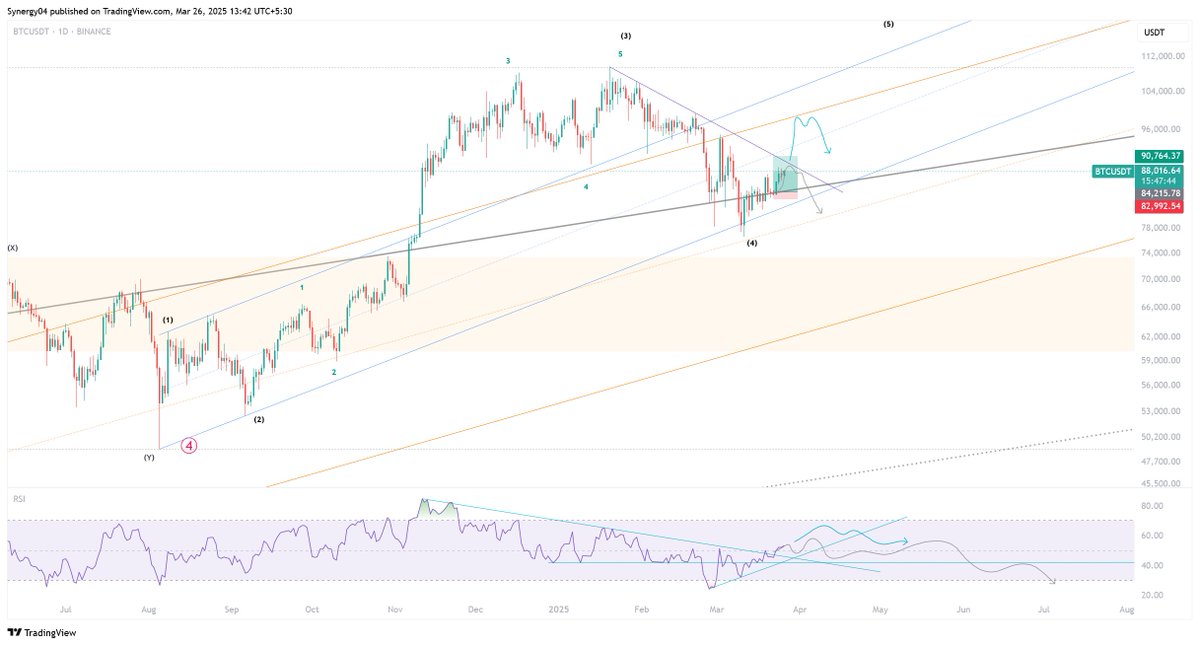Click the Dec label on time axis
The width and height of the screenshot is (1200, 646).
476,608
